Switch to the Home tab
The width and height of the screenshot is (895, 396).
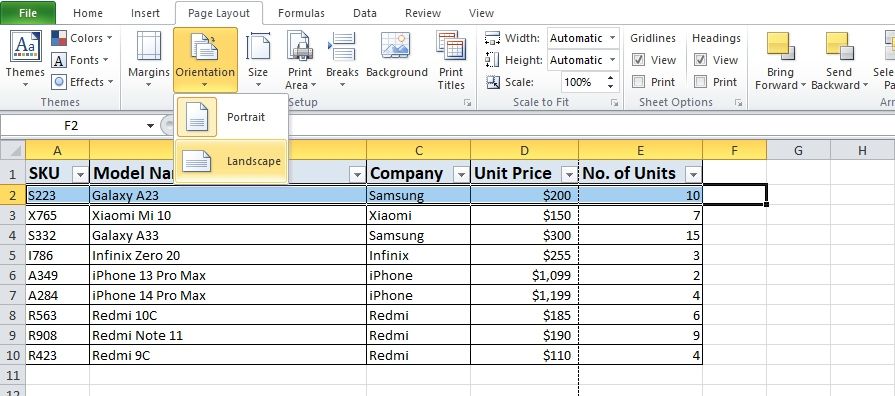pyautogui.click(x=88, y=13)
